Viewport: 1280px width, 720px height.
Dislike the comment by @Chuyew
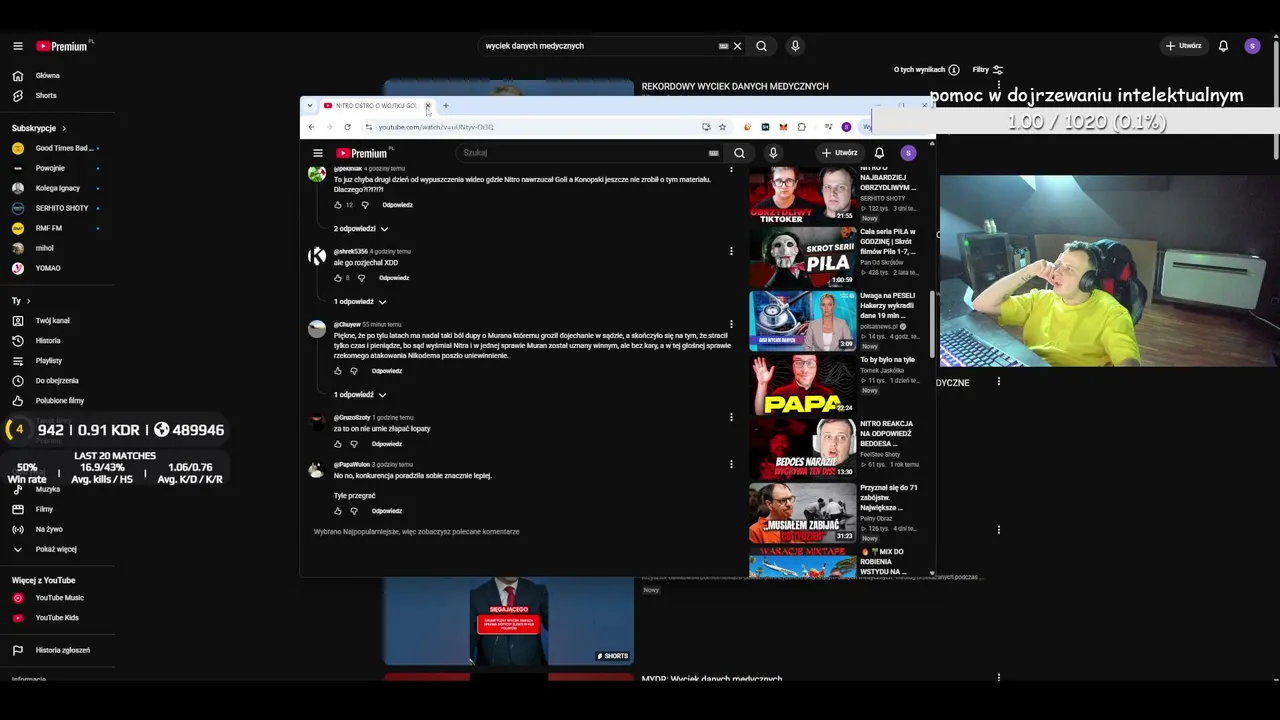click(x=354, y=371)
